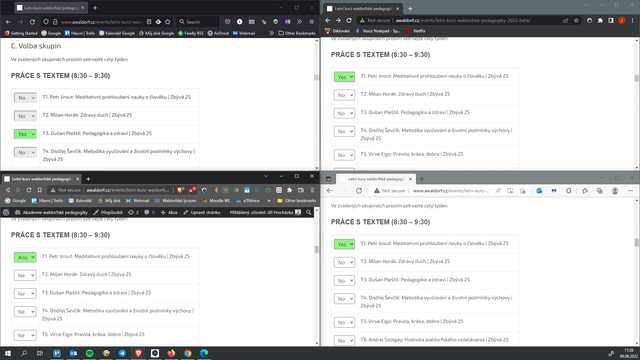Open the Windows Start menu
This screenshot has width=640, height=360.
(8, 353)
